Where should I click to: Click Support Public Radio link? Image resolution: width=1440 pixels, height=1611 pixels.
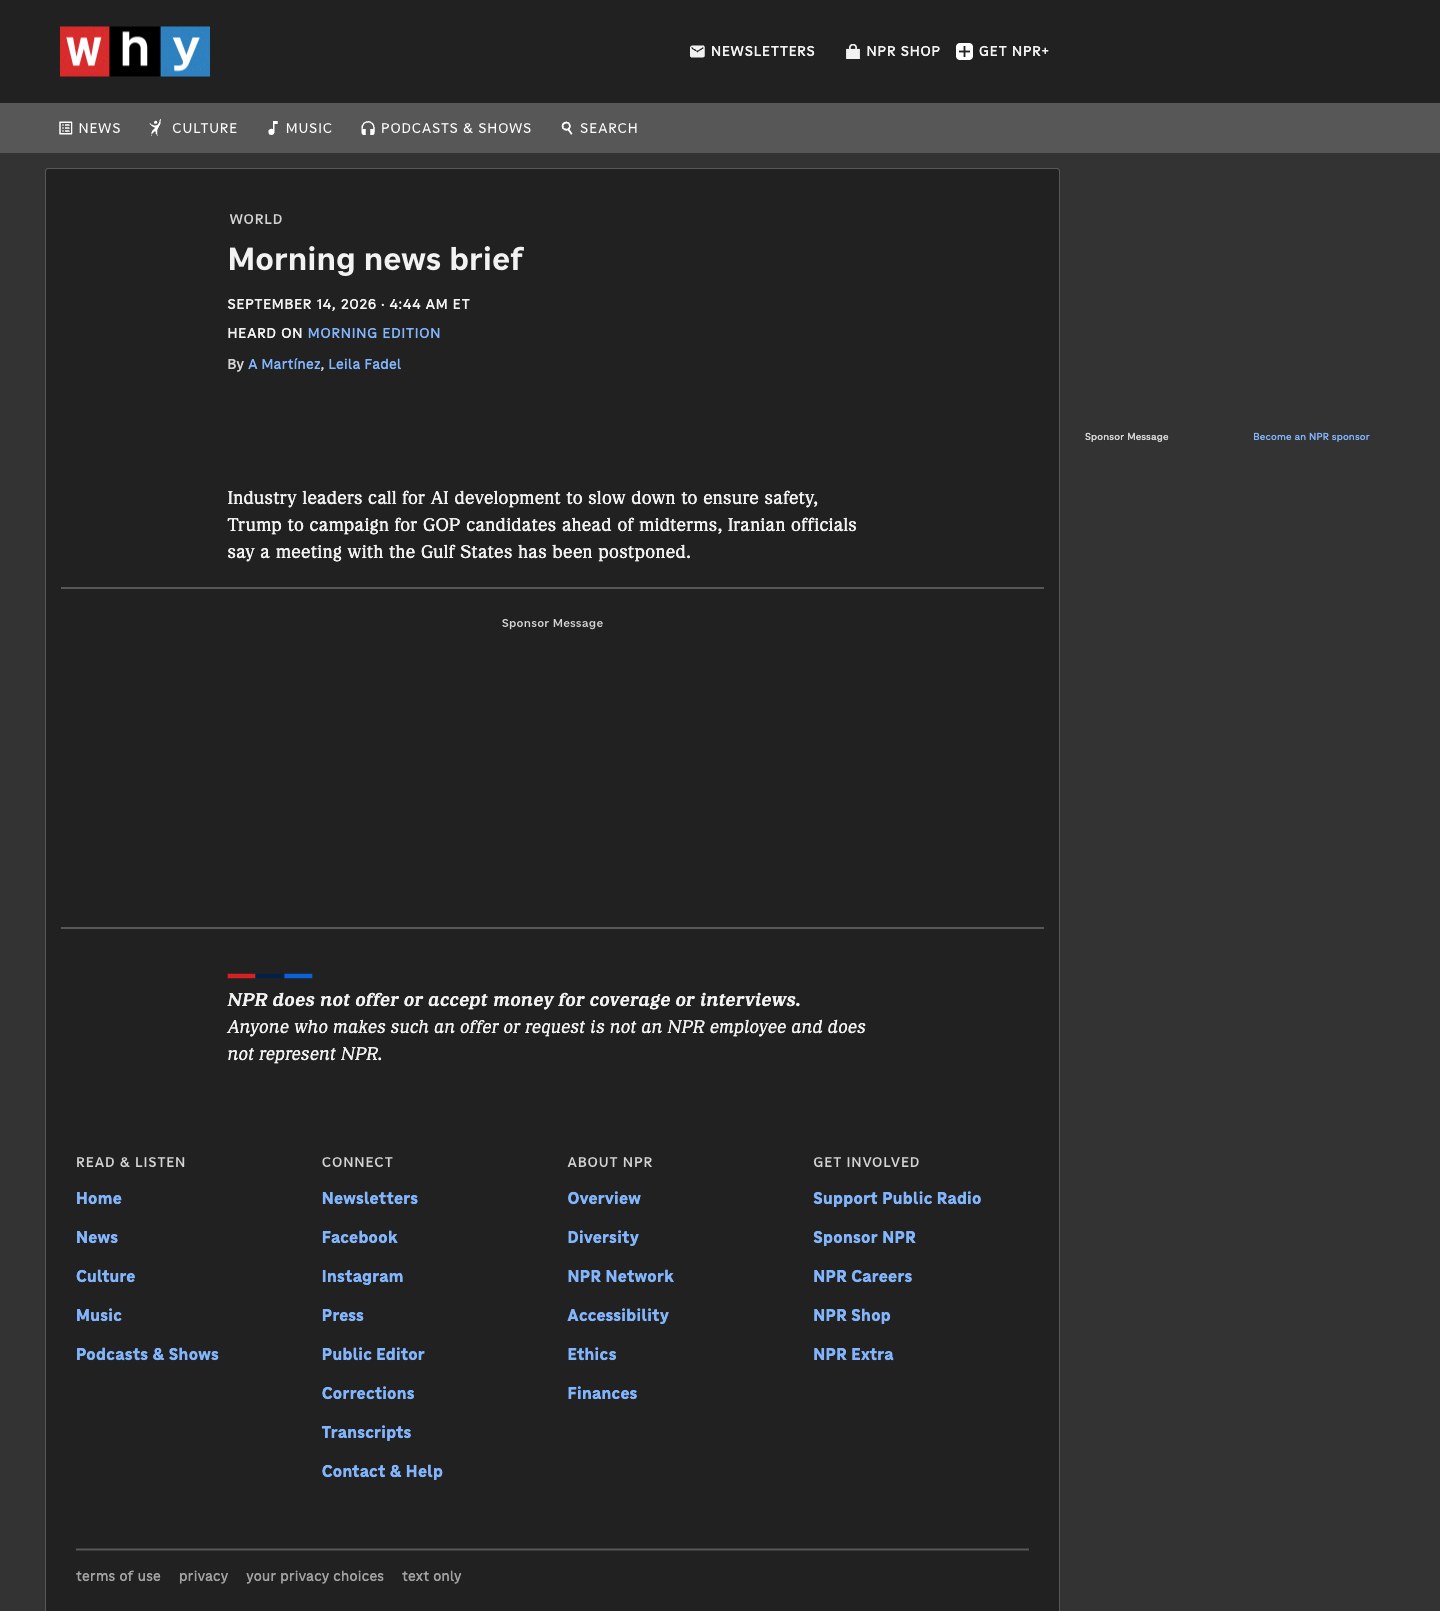click(897, 1198)
